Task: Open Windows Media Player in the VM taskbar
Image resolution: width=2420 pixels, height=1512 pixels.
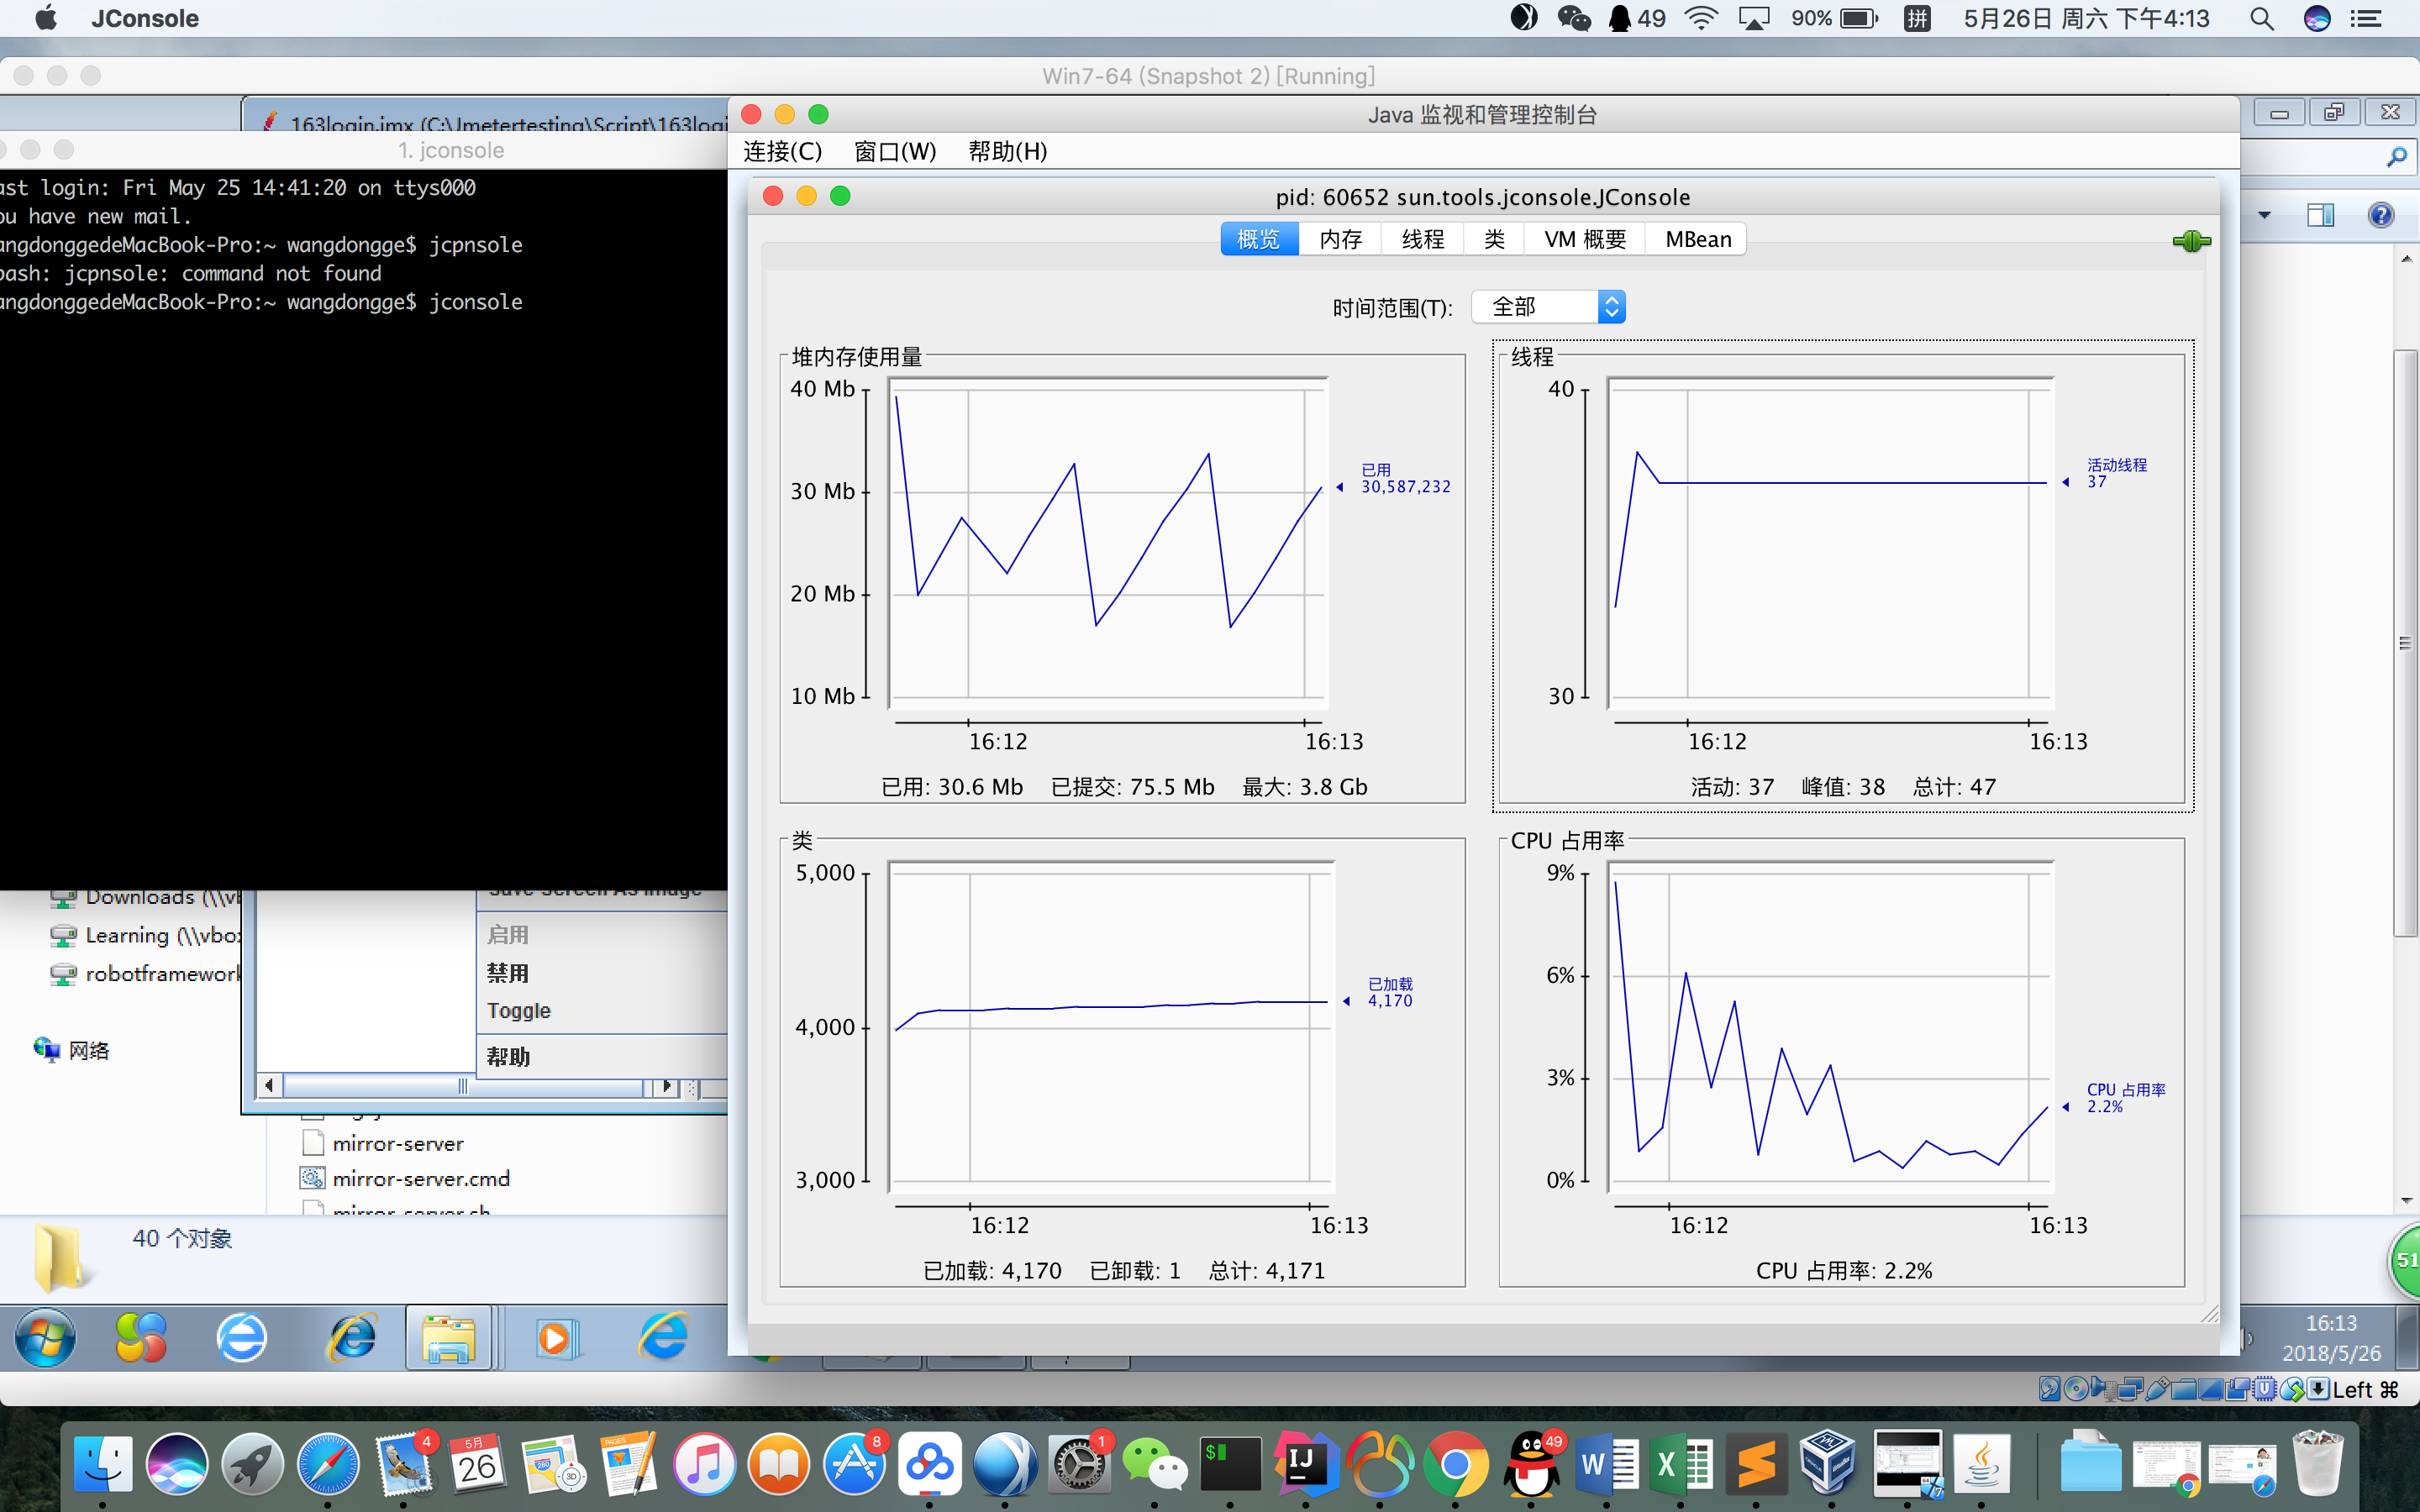Action: pos(556,1338)
